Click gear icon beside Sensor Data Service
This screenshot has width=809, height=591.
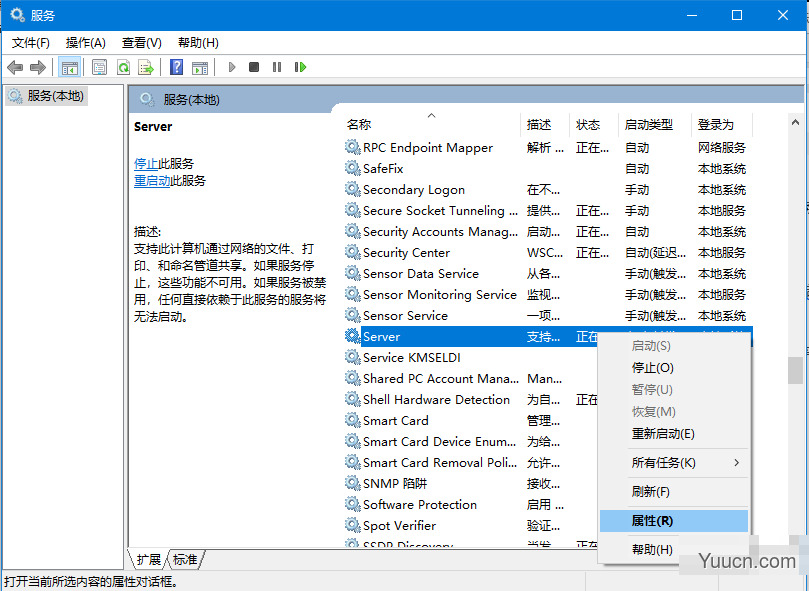[x=352, y=274]
